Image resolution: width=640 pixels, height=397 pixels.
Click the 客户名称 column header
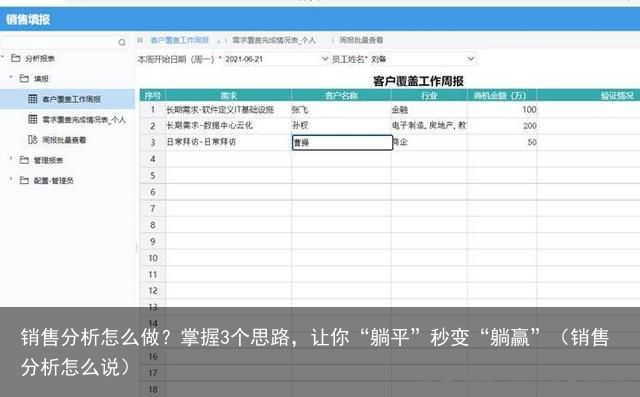coord(341,95)
